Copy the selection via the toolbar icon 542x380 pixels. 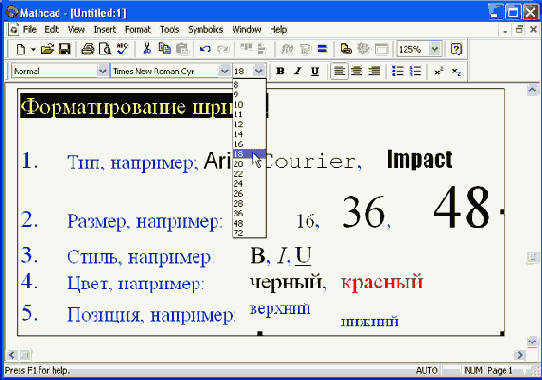[165, 49]
